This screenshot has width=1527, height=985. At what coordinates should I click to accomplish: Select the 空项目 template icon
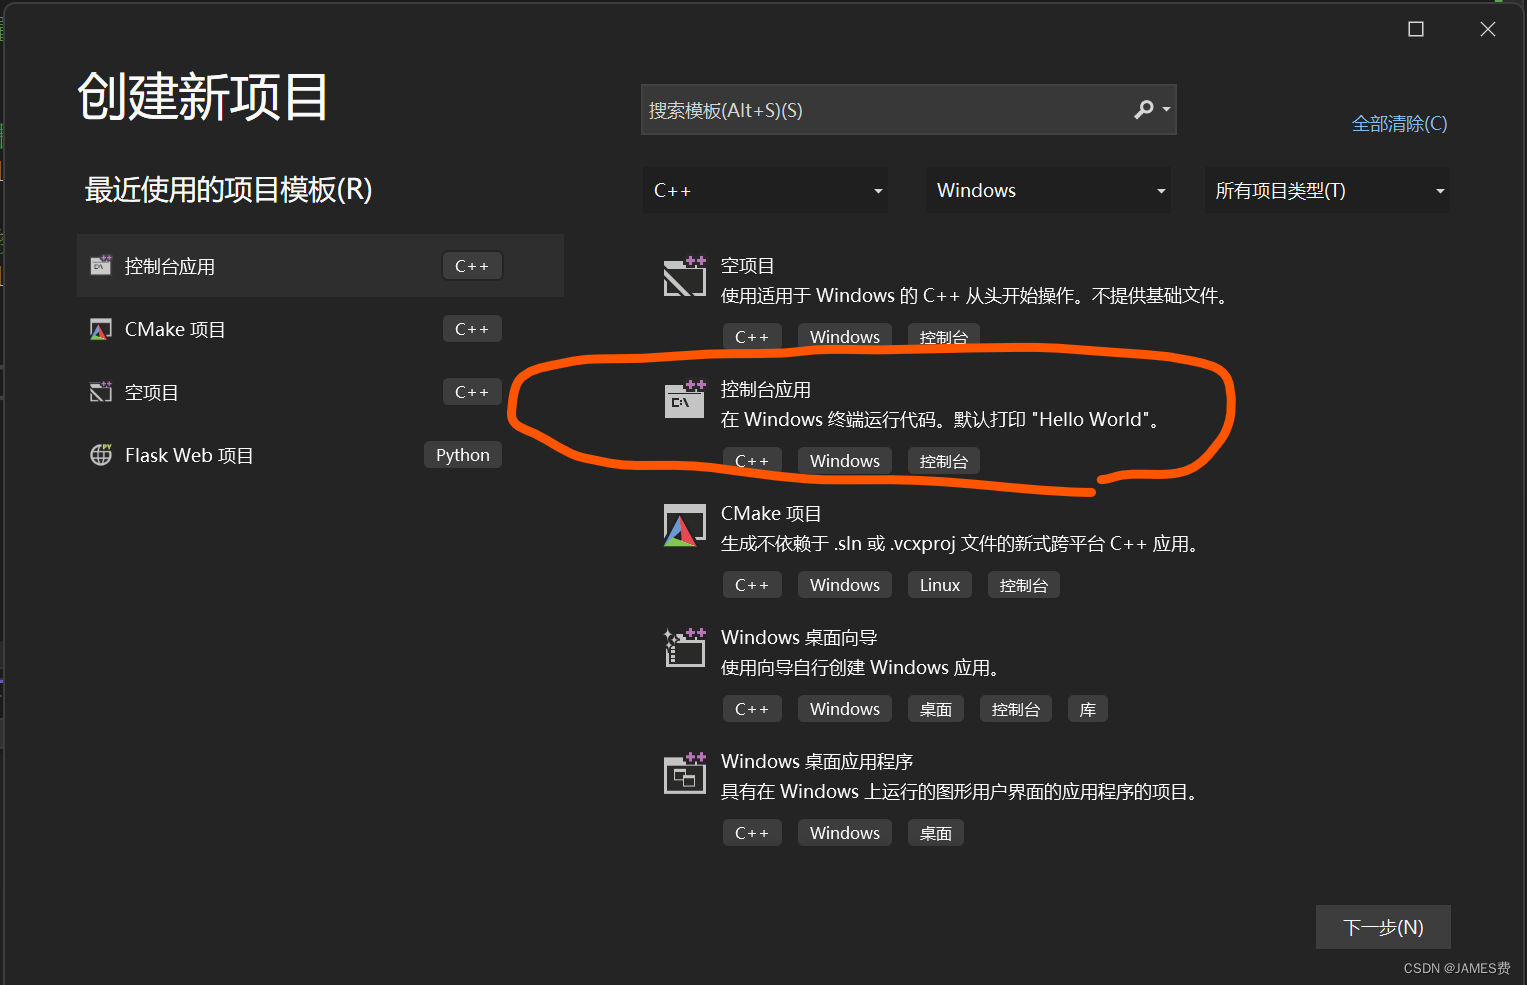684,277
